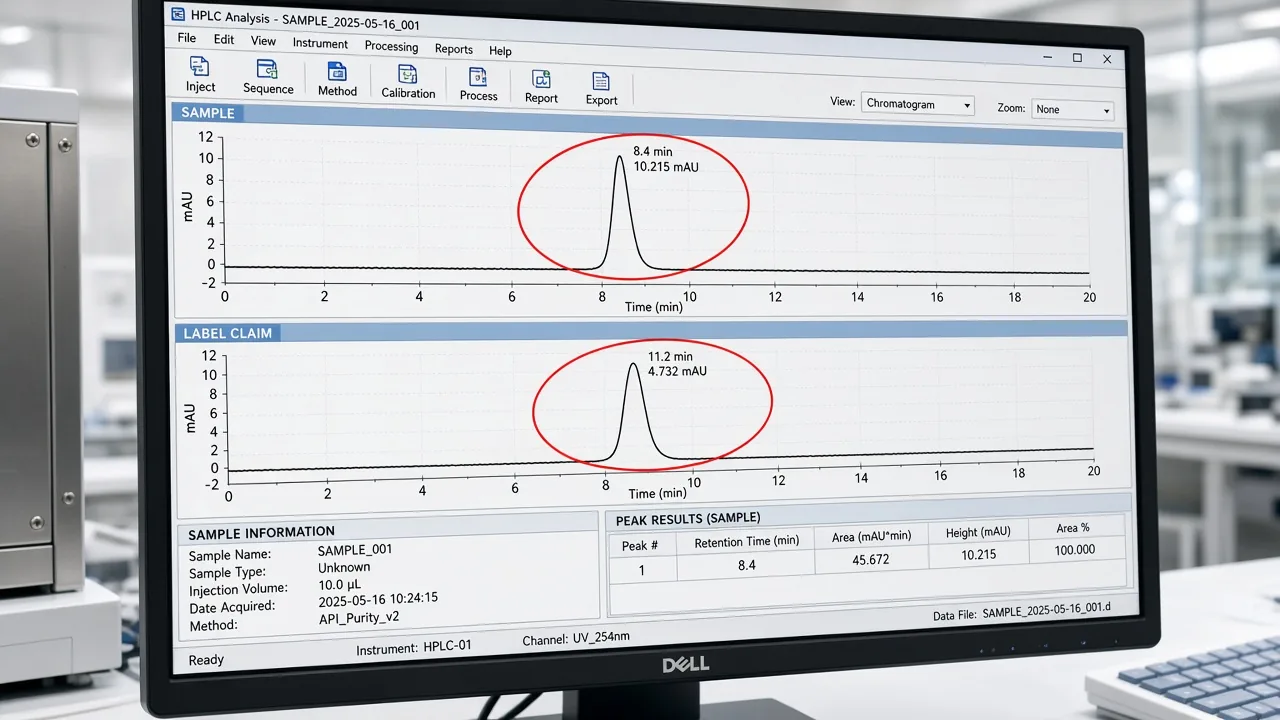The width and height of the screenshot is (1280, 720).
Task: Click the HPLC Analysis app icon in title bar
Action: click(179, 15)
